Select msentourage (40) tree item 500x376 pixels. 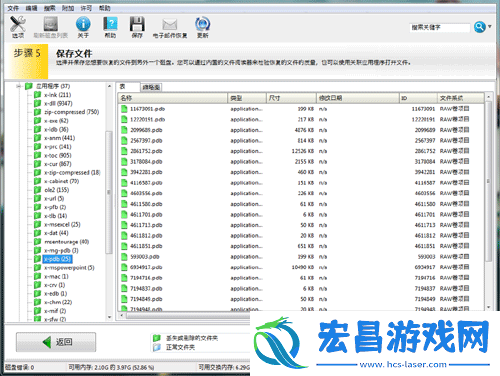click(66, 242)
